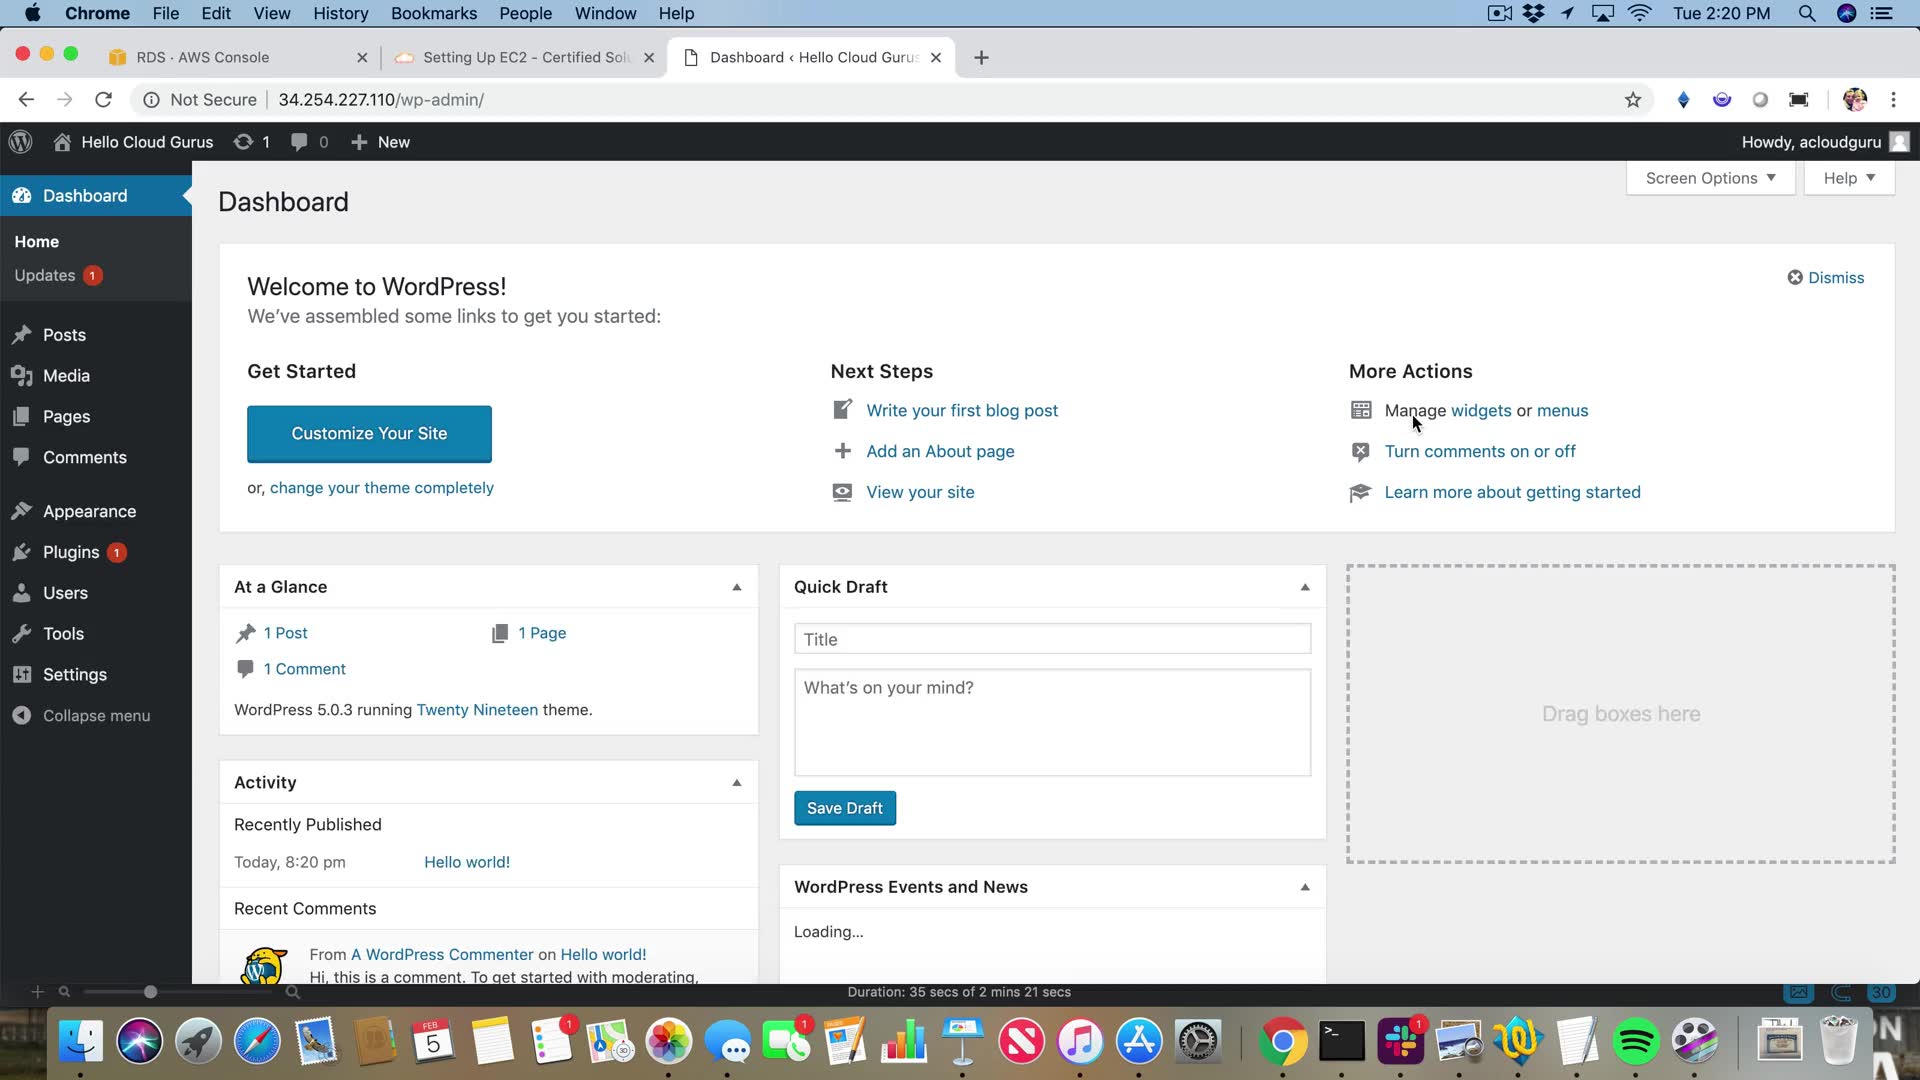Image resolution: width=1920 pixels, height=1080 pixels.
Task: Switch to the RDS AWS Console tab
Action: click(203, 58)
